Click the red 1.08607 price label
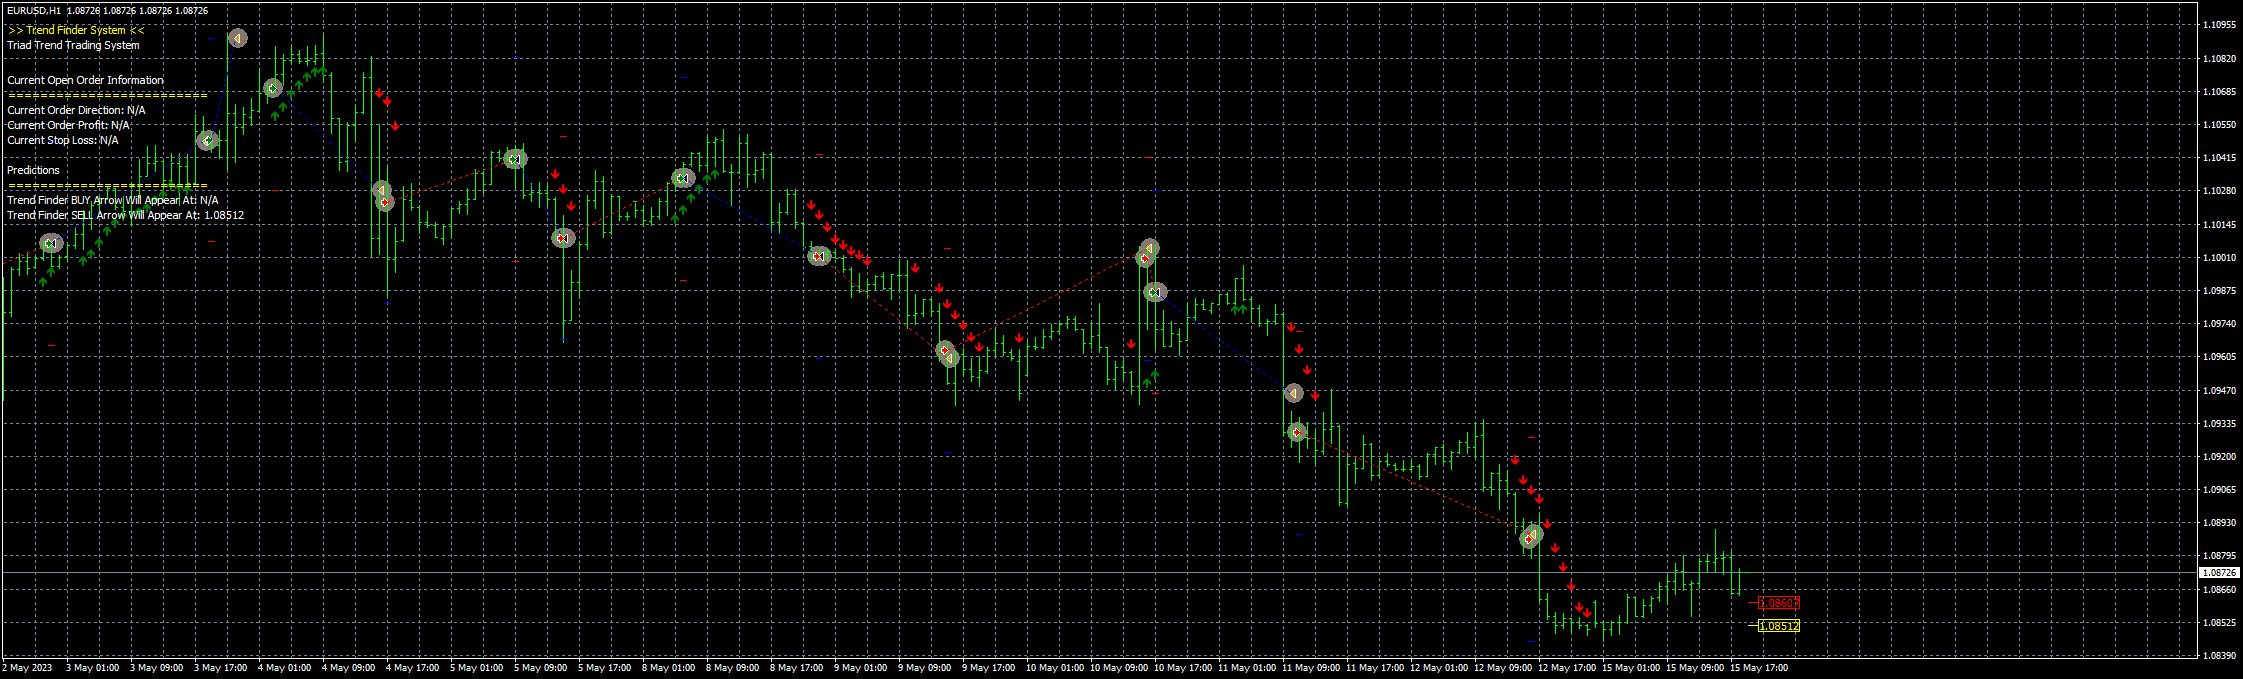The image size is (2243, 679). point(1779,603)
